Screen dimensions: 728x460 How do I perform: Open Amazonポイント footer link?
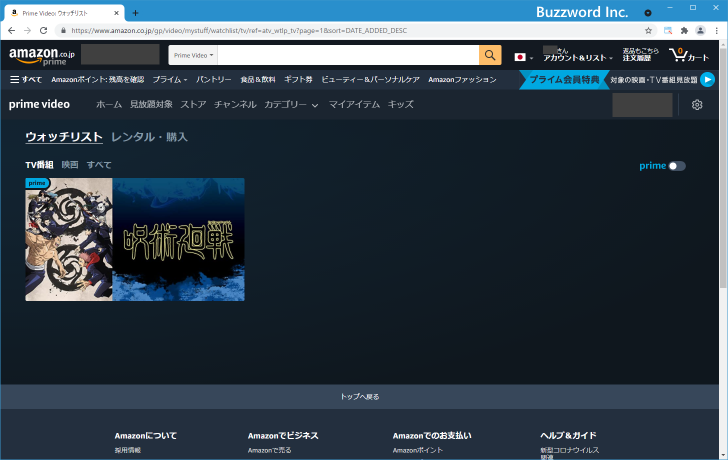pos(418,450)
